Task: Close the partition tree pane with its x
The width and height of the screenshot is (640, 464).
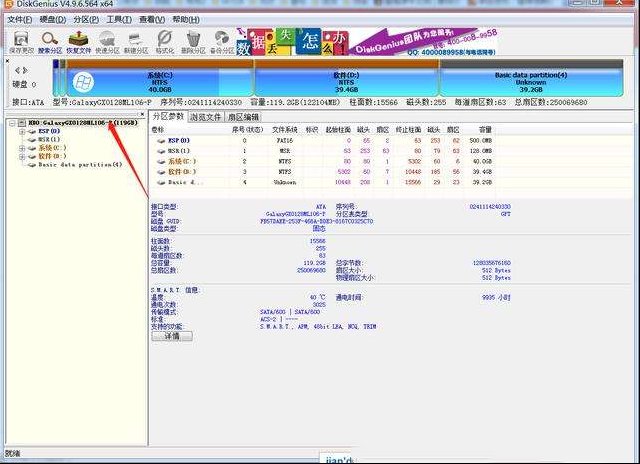Action: (x=142, y=114)
